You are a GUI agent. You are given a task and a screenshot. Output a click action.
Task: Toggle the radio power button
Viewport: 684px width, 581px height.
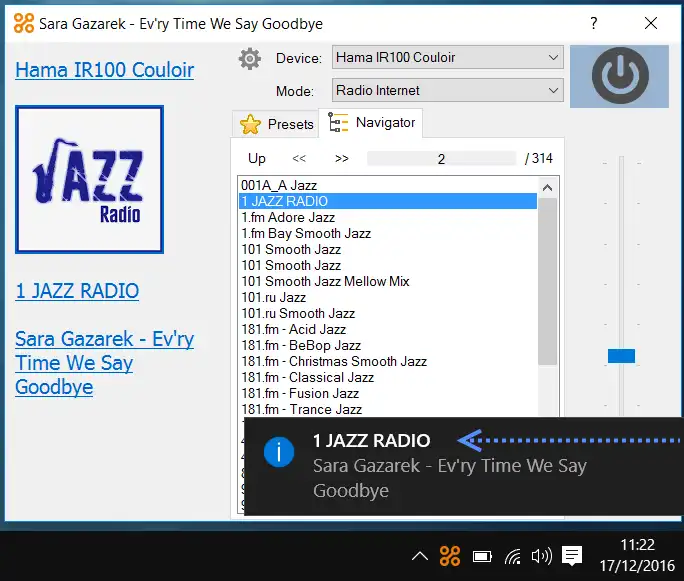click(619, 76)
